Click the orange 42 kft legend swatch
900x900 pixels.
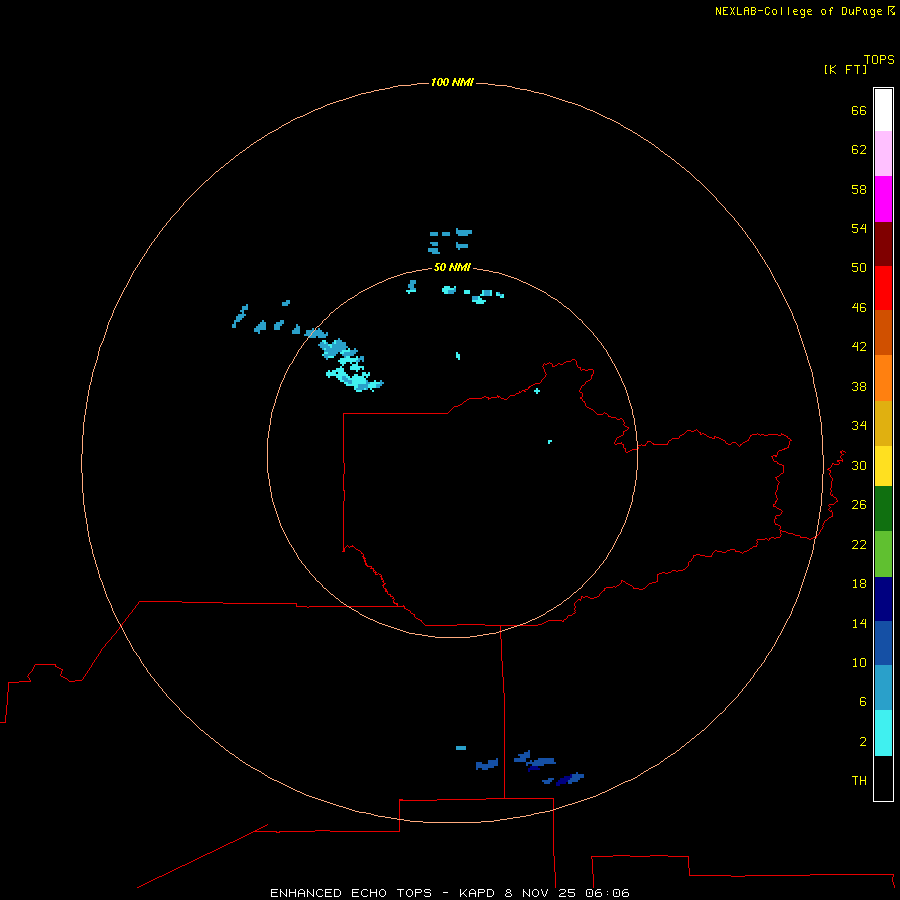pos(883,378)
